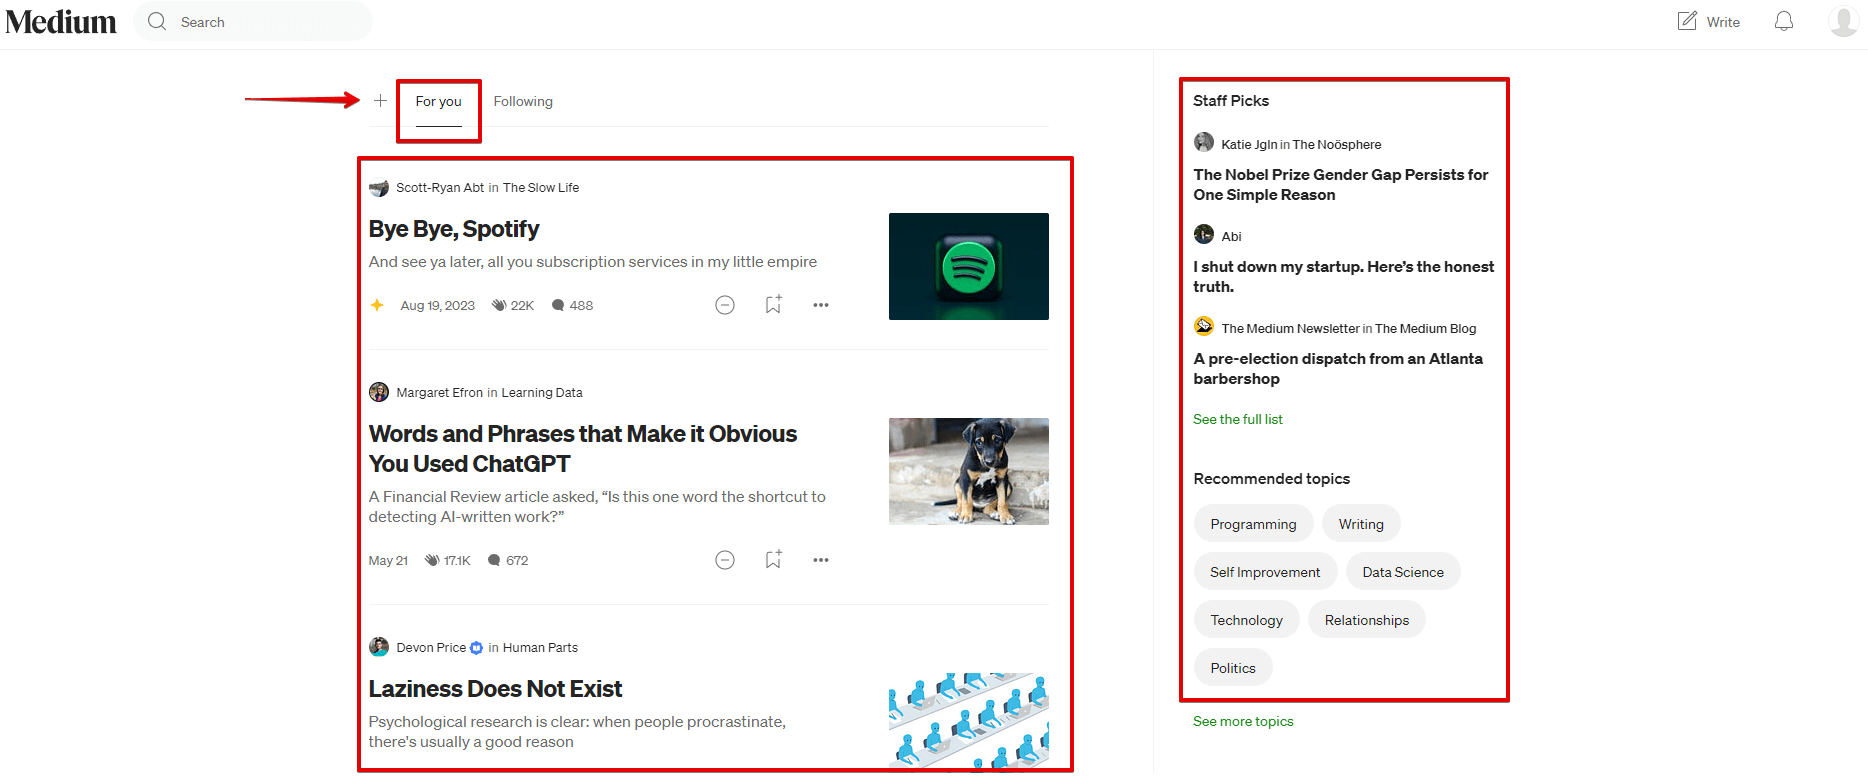The height and width of the screenshot is (776, 1868).
Task: Open The Noösphere publication link
Action: [x=1337, y=144]
